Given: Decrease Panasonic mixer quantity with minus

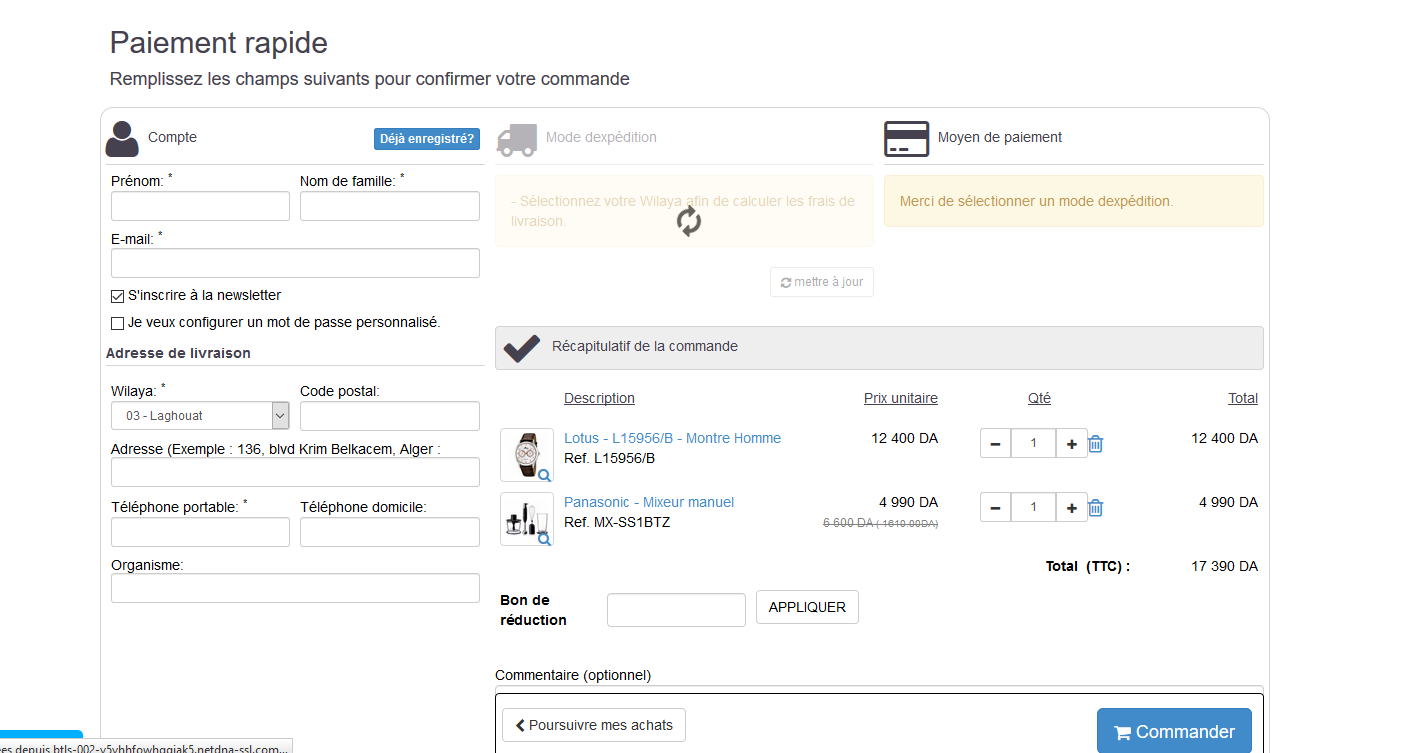Looking at the screenshot, I should pyautogui.click(x=995, y=508).
